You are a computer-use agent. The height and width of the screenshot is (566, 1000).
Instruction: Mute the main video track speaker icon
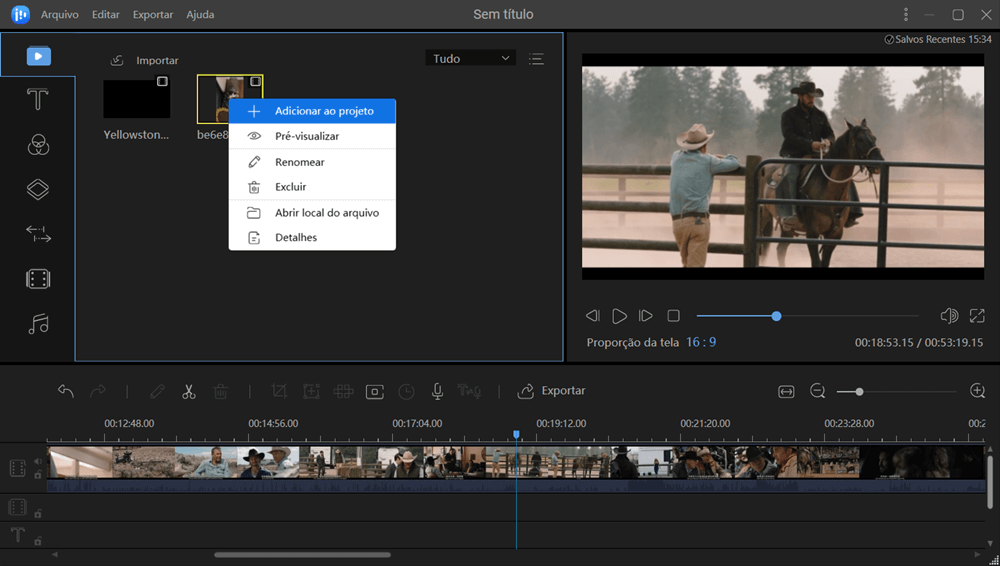38,461
